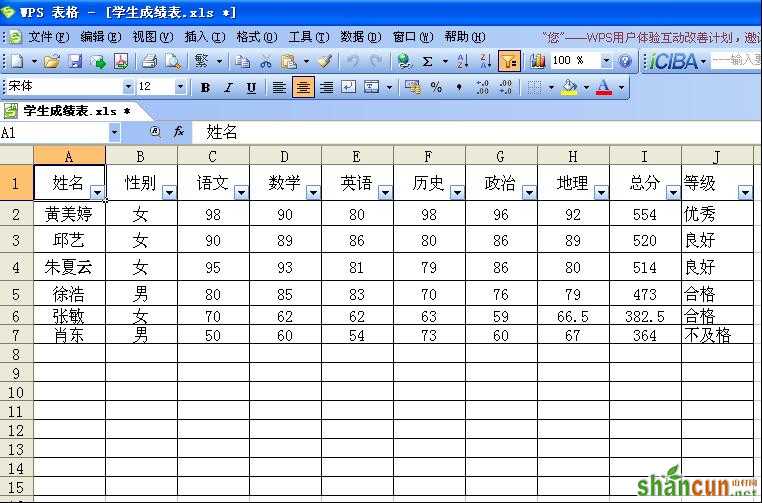
Task: Expand the font name dropdown
Action: (x=128, y=87)
